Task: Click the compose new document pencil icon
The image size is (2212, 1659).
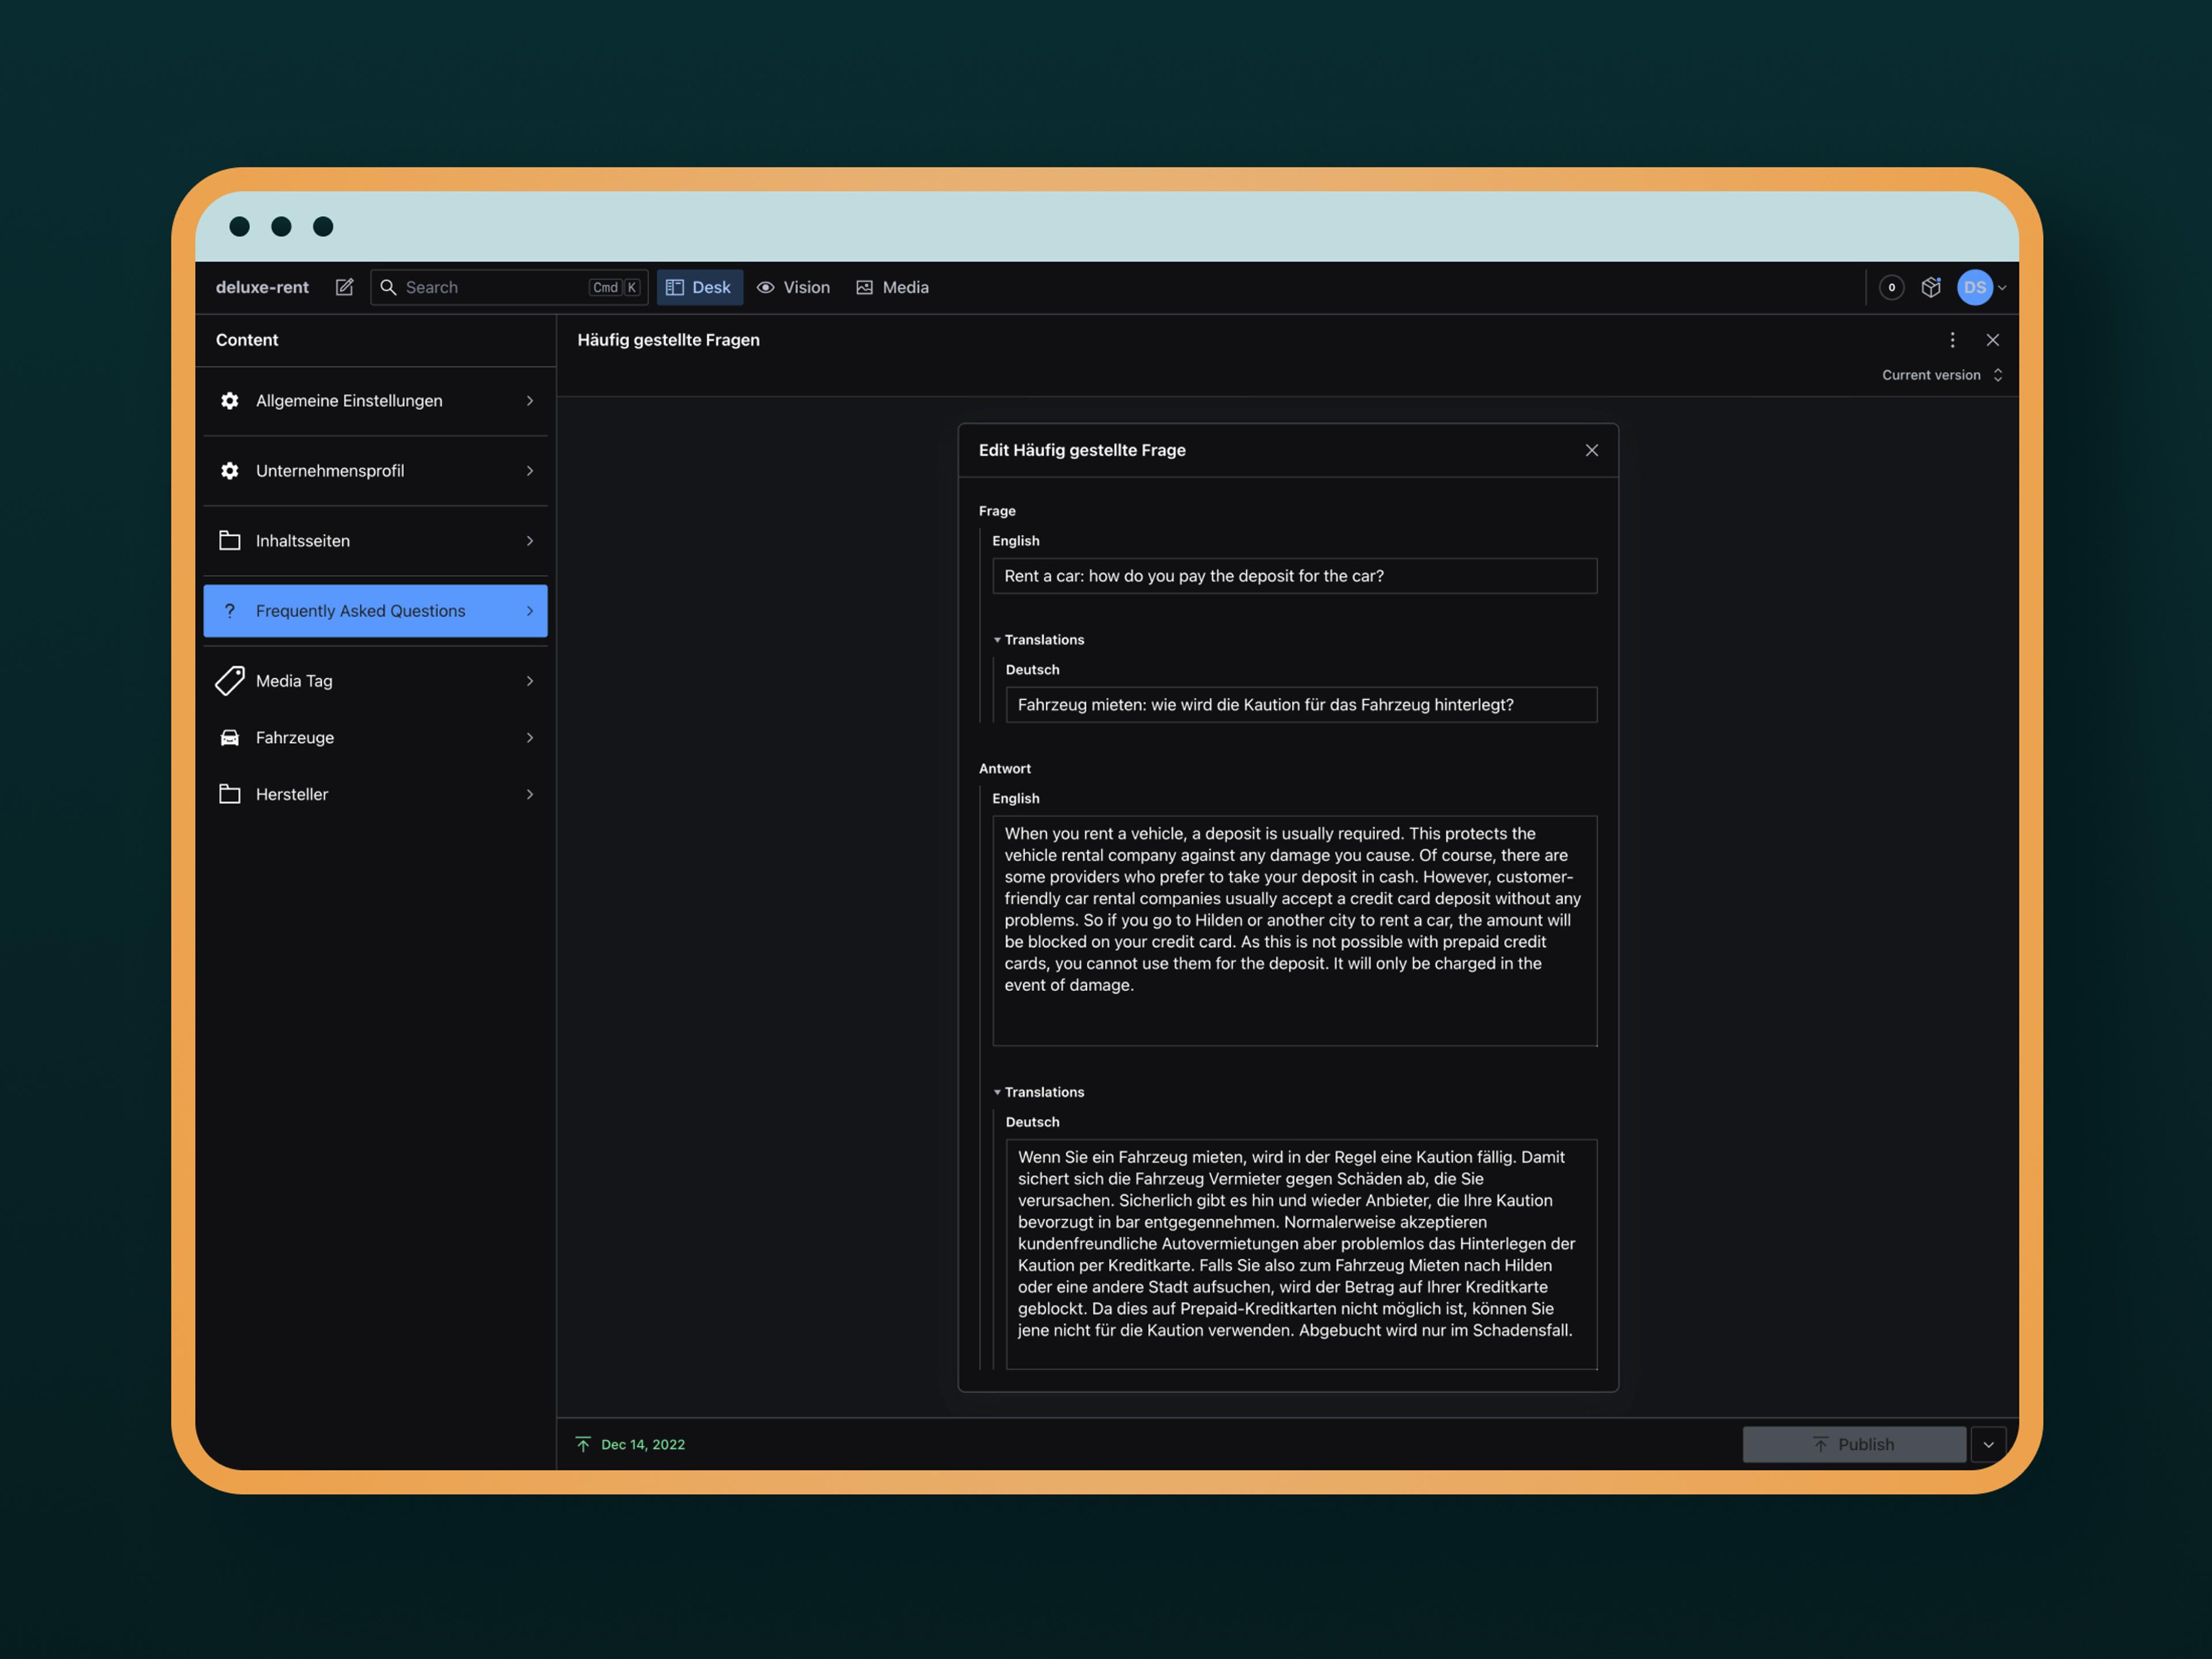Action: click(x=344, y=287)
